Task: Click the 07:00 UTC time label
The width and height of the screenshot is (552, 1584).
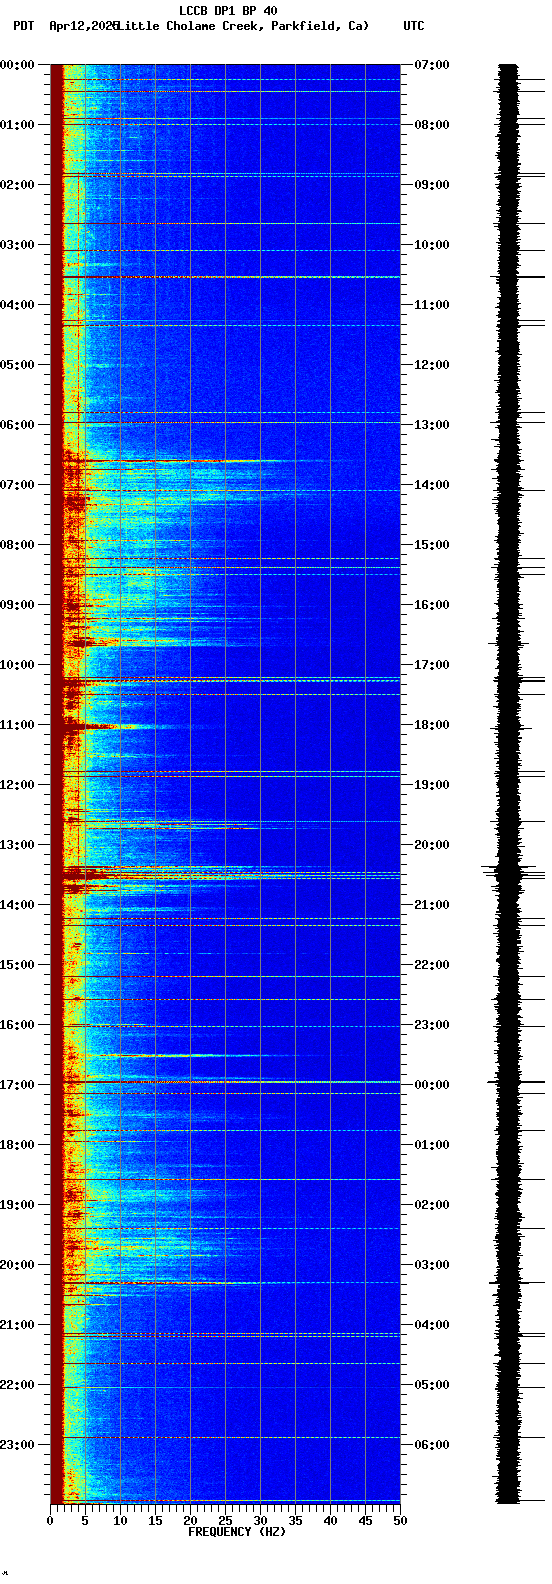Action: [432, 65]
